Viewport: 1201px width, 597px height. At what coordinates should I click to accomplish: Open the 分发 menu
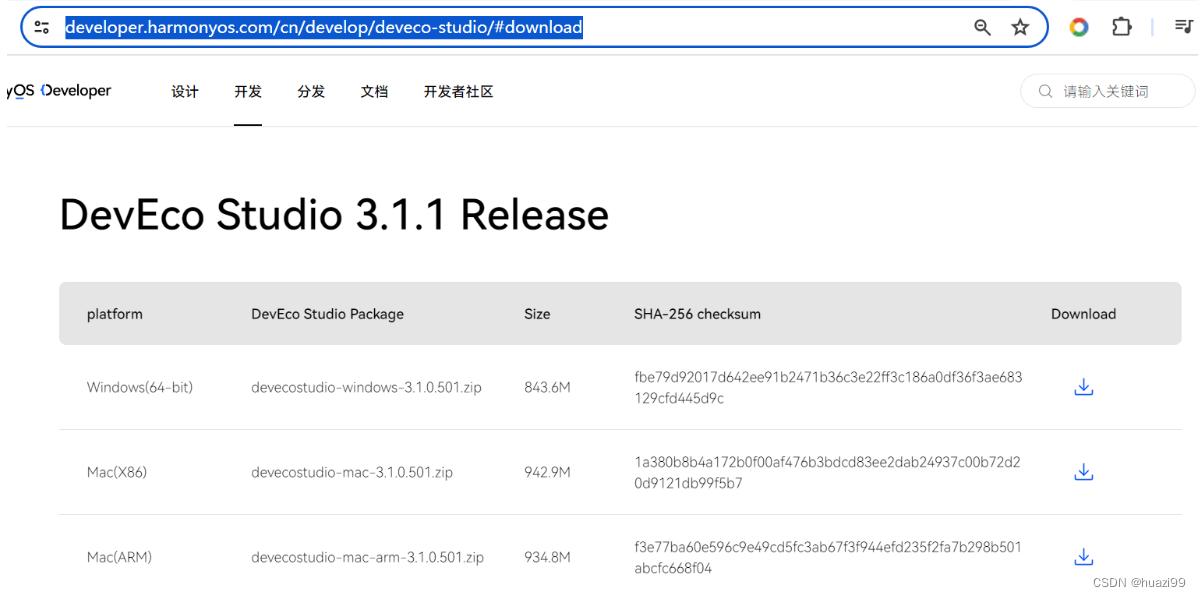(311, 91)
